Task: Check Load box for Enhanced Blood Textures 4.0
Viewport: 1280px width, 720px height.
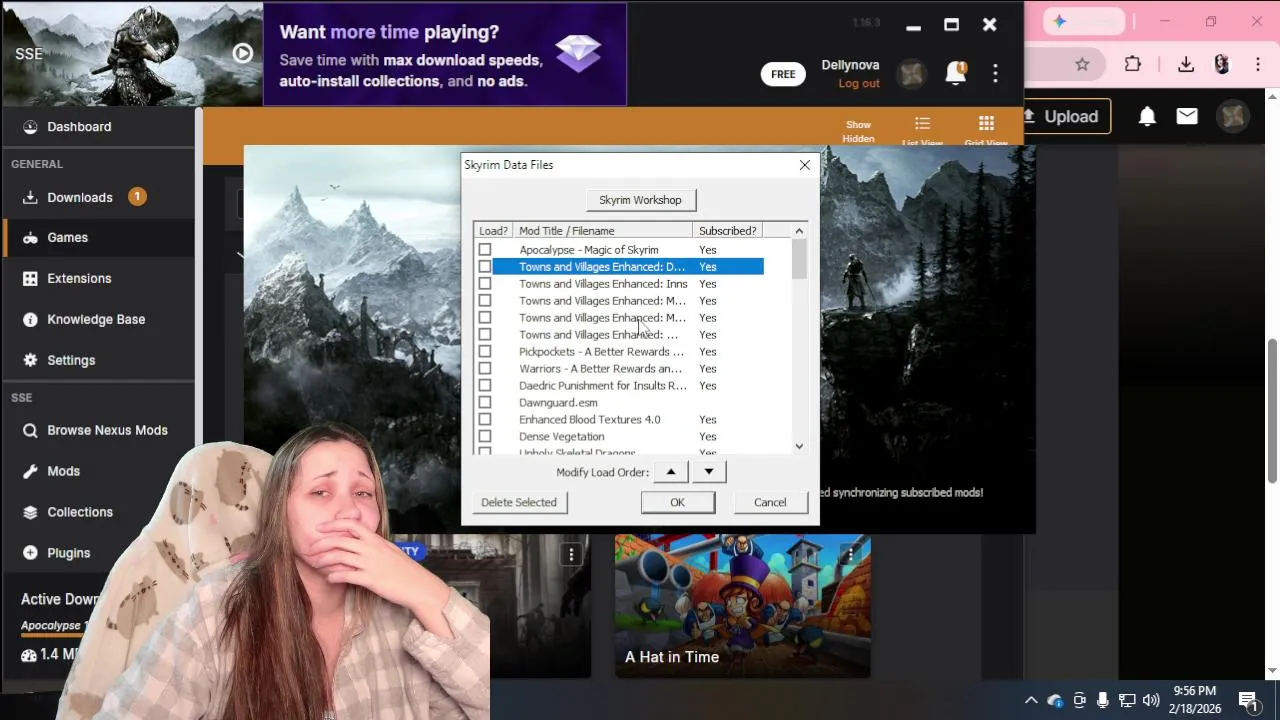Action: tap(485, 420)
